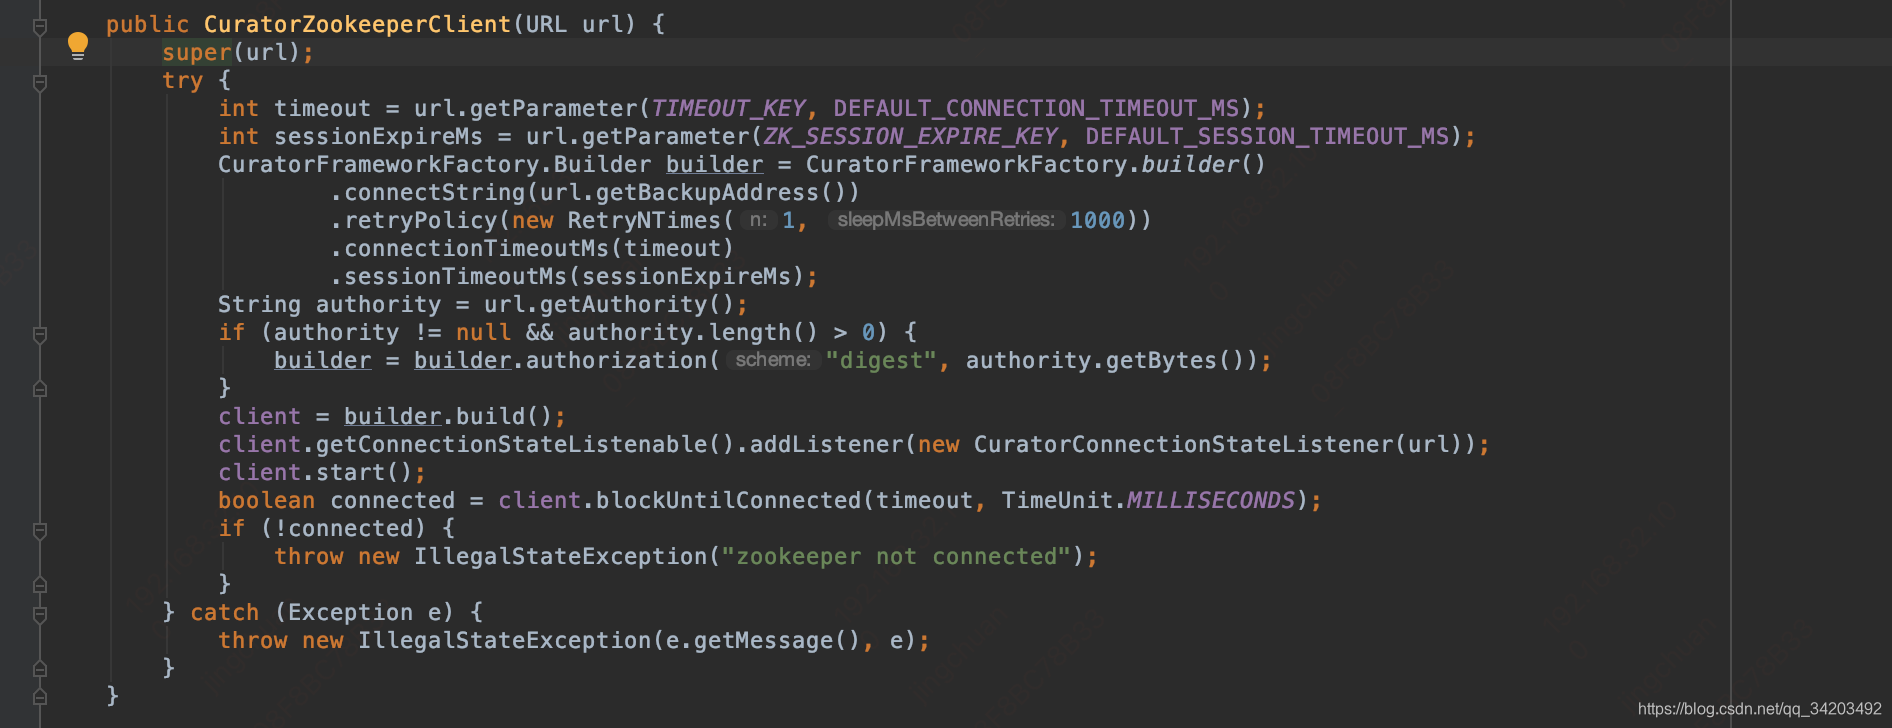
Task: Click the 'scheme:' parameter hint
Action: (x=773, y=360)
